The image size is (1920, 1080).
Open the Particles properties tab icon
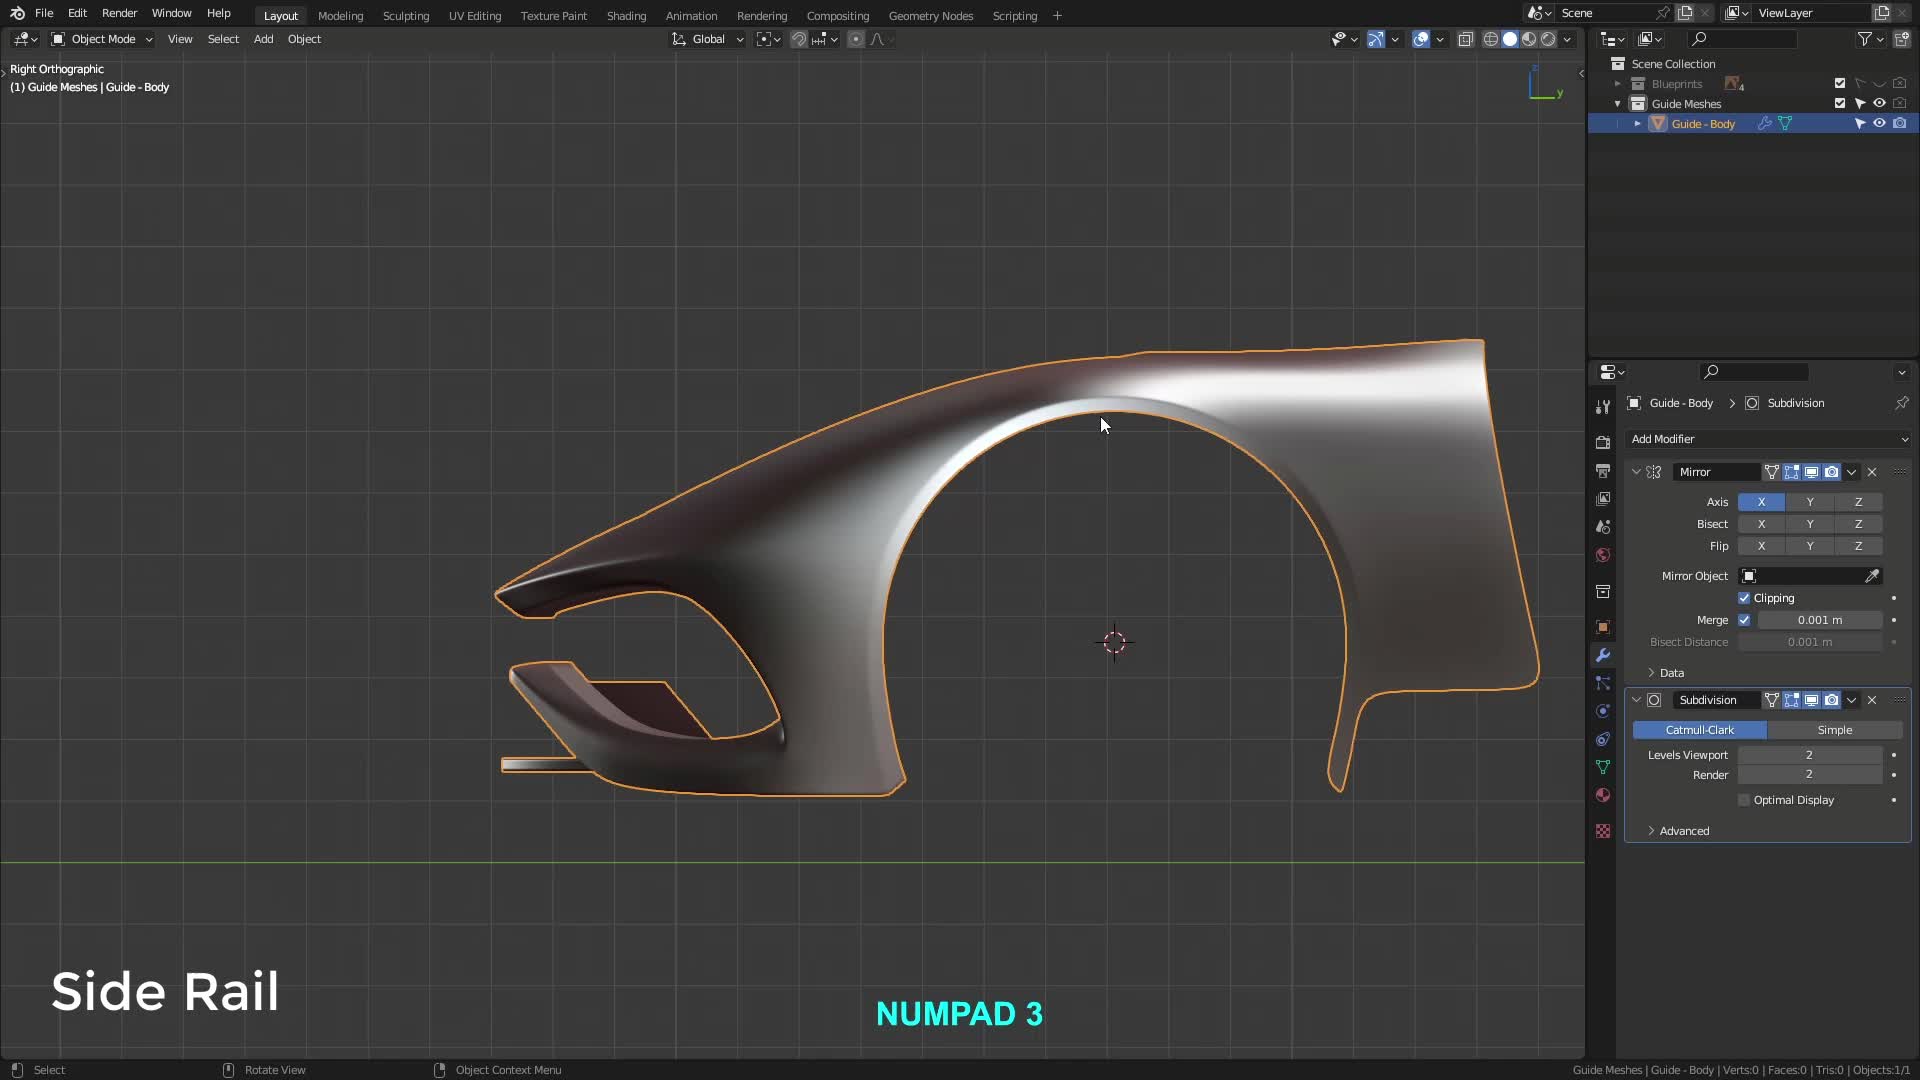pyautogui.click(x=1603, y=683)
